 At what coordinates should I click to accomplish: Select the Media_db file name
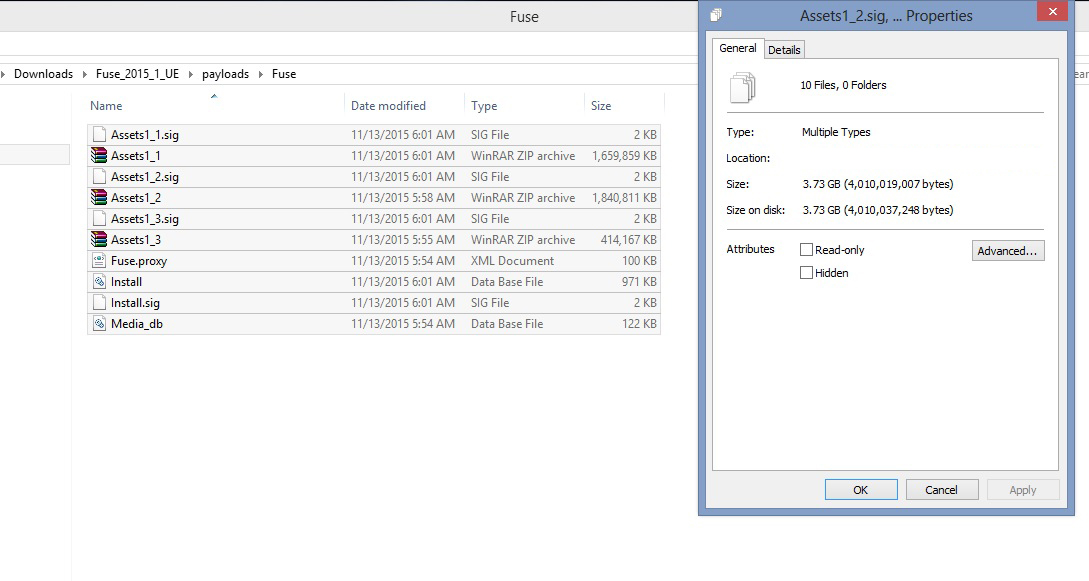click(x=137, y=323)
